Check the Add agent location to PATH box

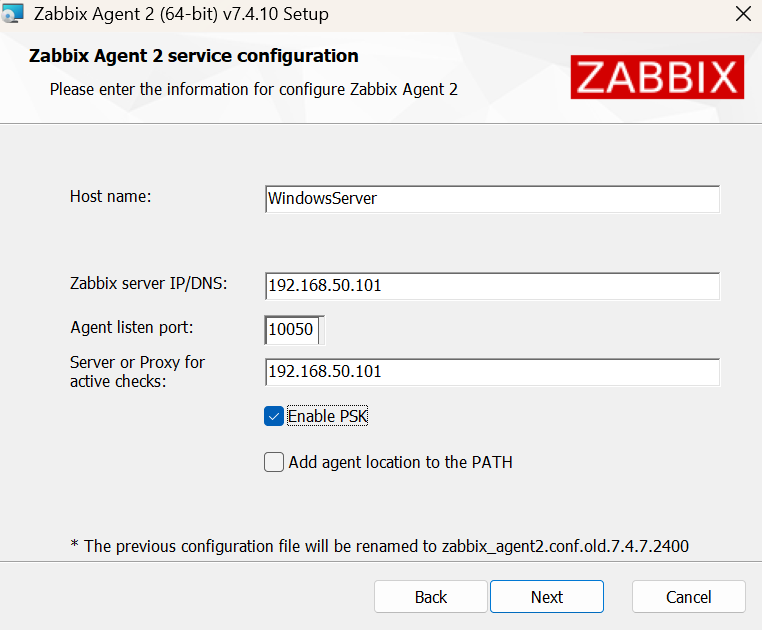(x=274, y=462)
